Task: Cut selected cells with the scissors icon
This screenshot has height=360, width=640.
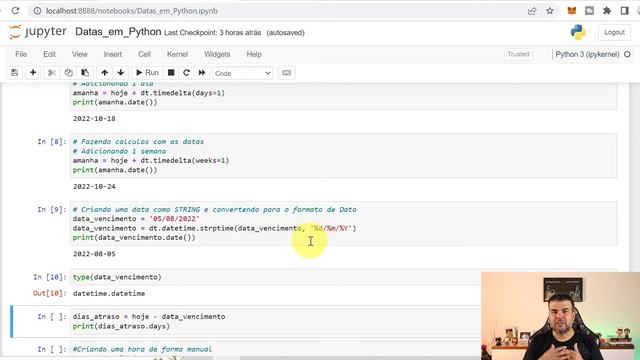Action: tap(51, 73)
